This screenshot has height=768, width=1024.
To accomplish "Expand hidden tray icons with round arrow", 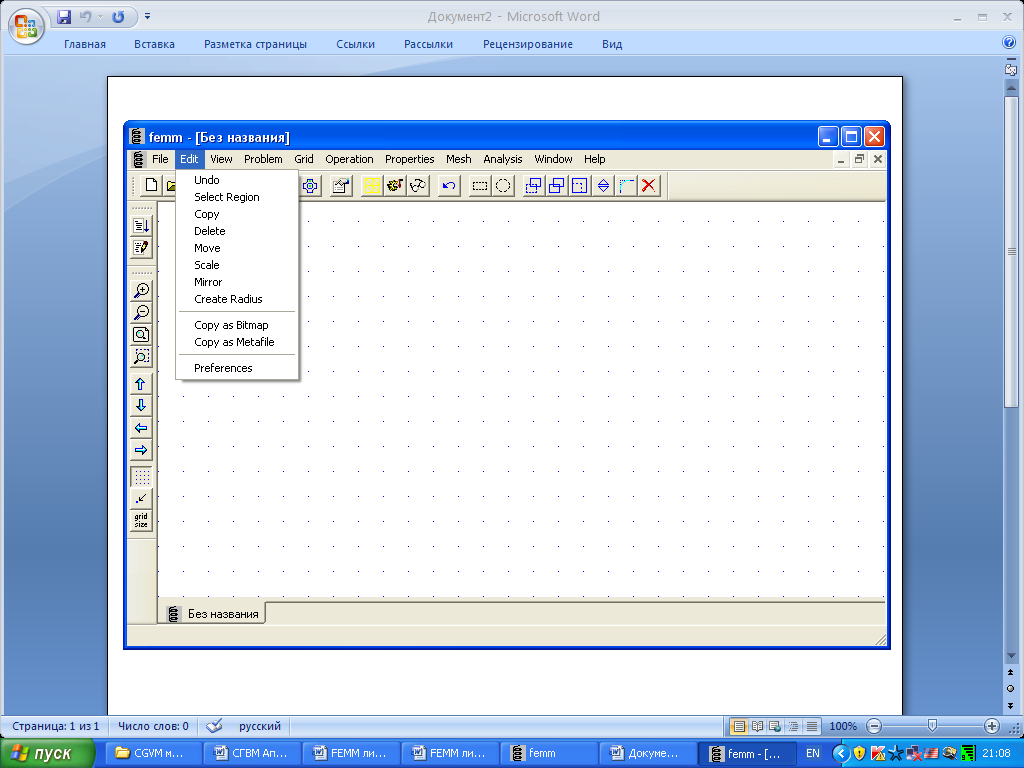I will coord(841,754).
